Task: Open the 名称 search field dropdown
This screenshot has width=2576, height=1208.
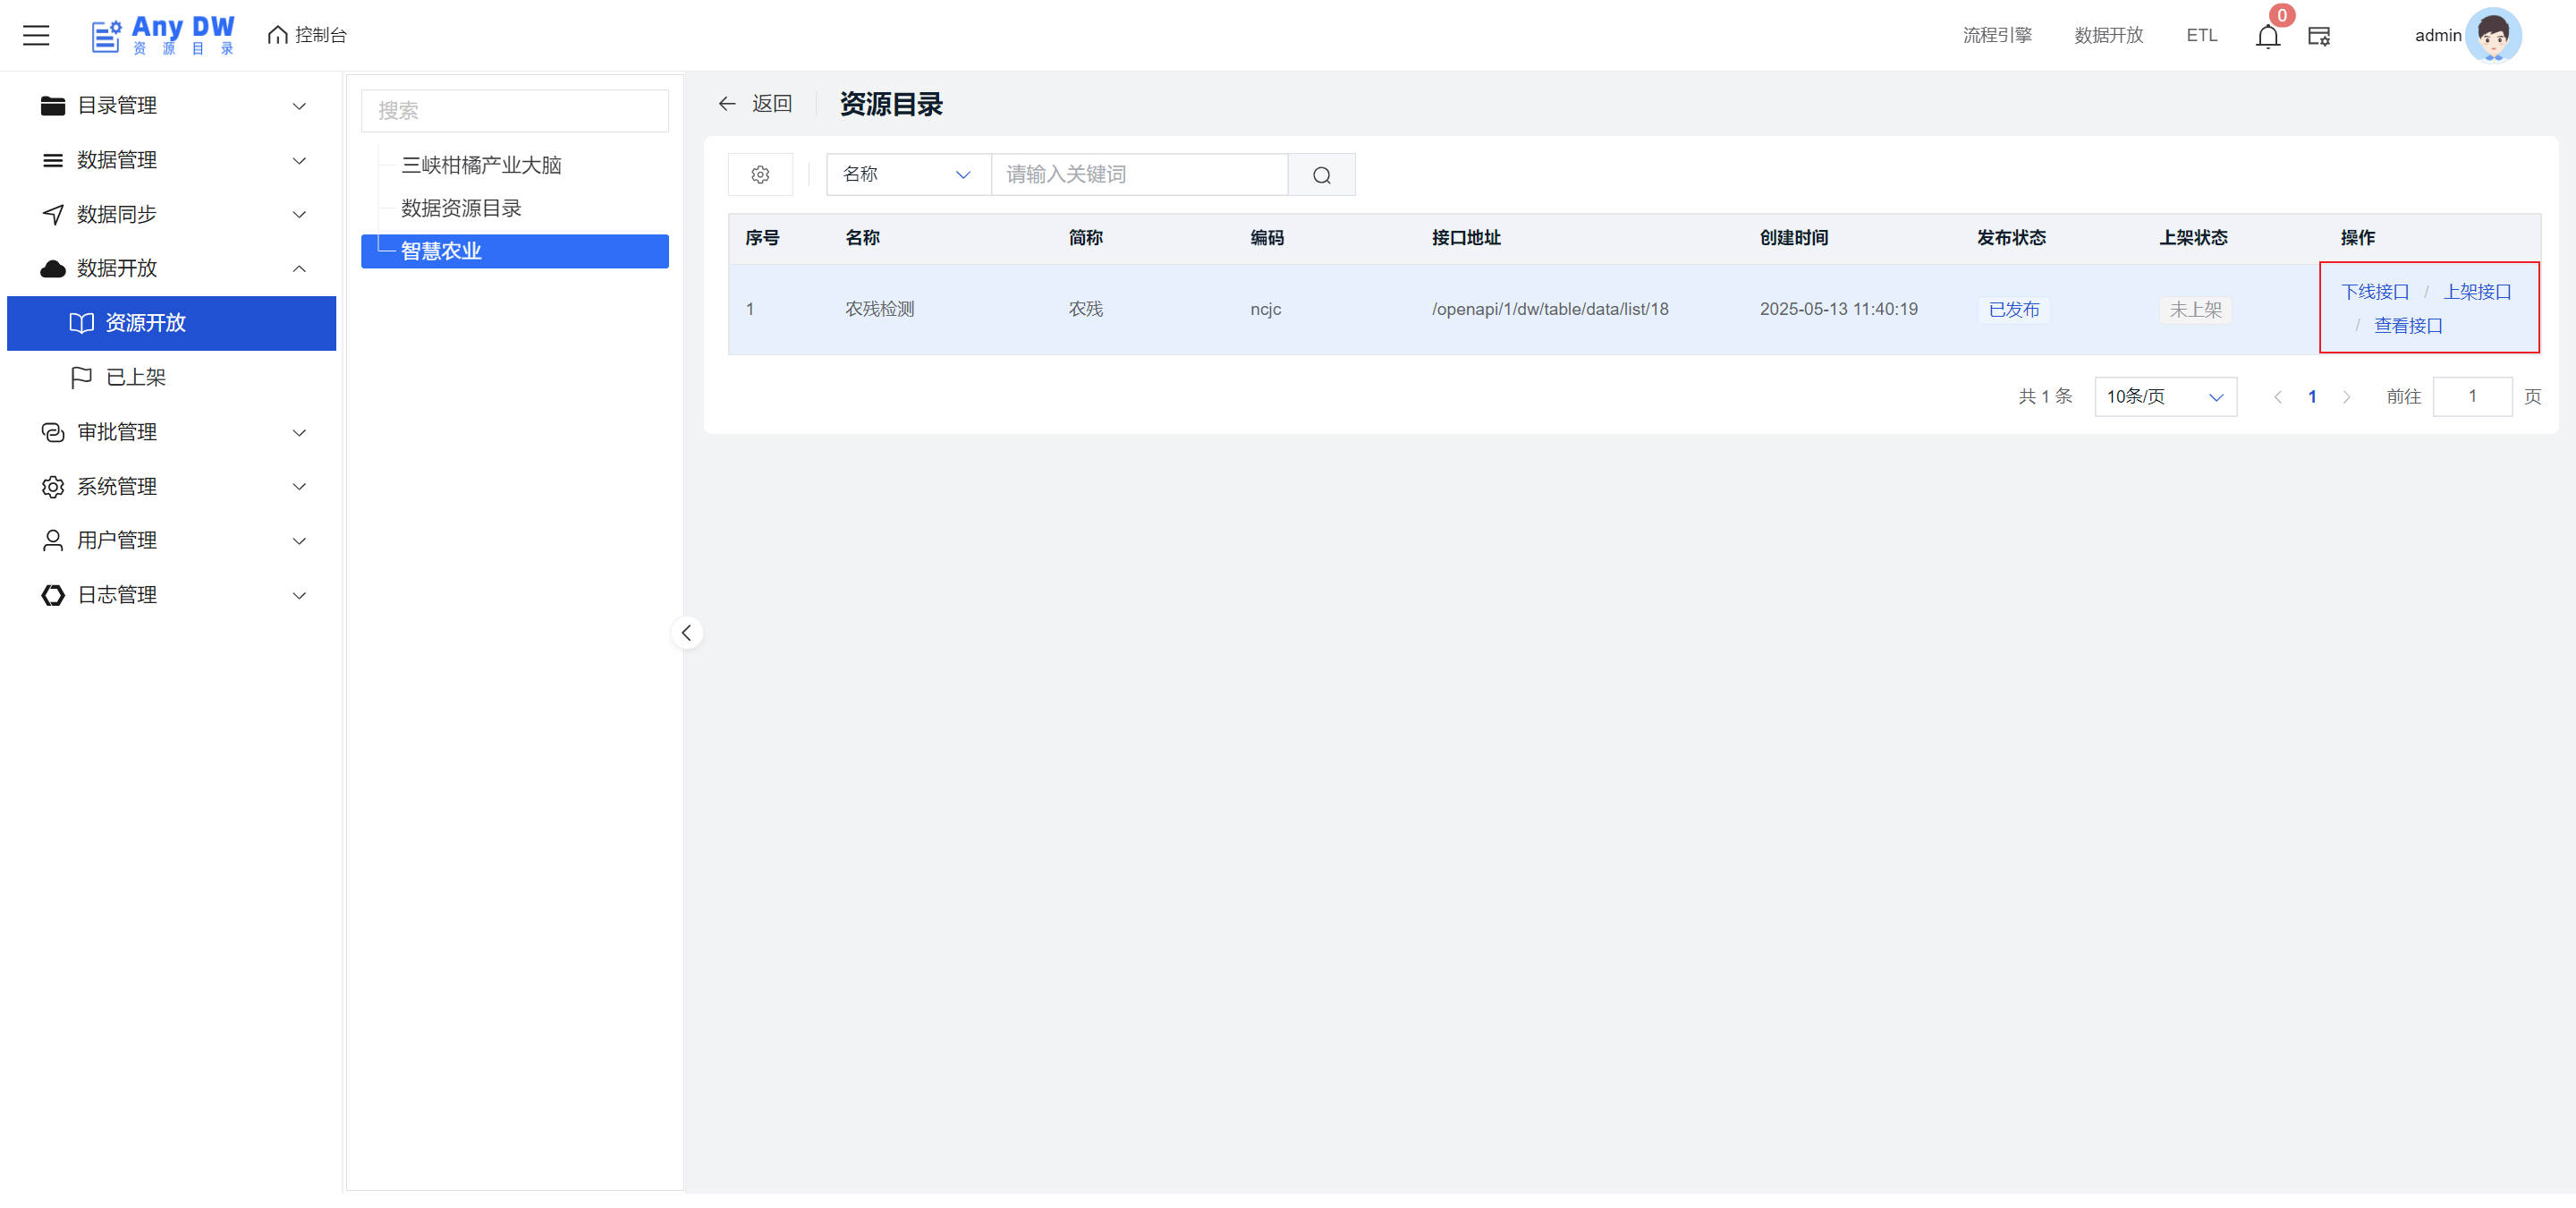Action: coord(907,175)
